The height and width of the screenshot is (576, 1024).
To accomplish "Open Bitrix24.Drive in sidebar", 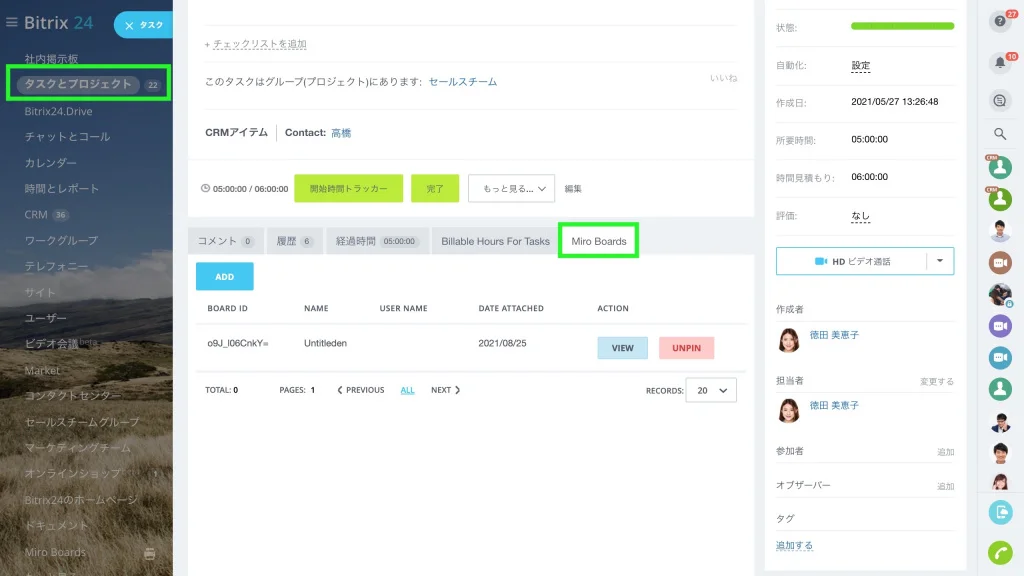I will [x=58, y=111].
